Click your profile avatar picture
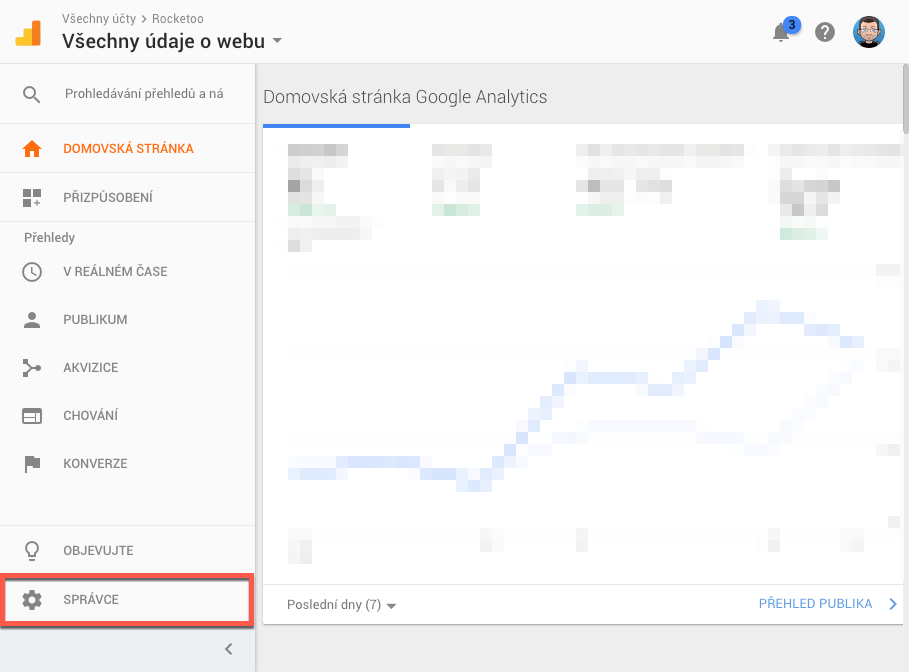The image size is (909, 672). (x=869, y=32)
